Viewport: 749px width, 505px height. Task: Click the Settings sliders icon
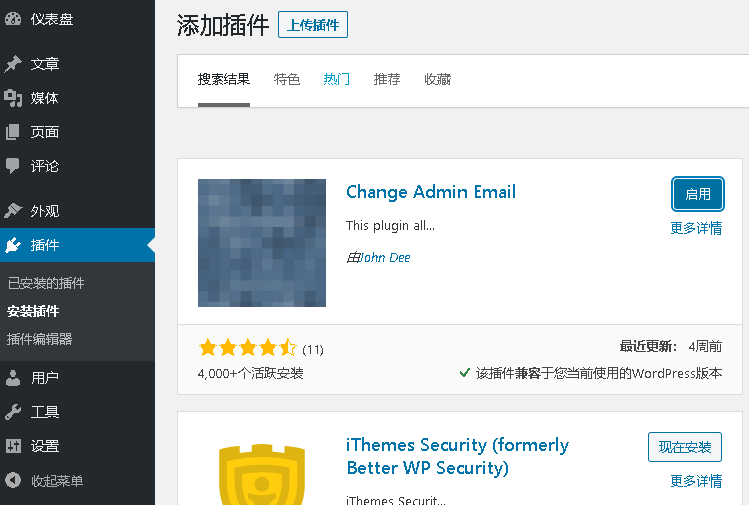click(x=13, y=446)
